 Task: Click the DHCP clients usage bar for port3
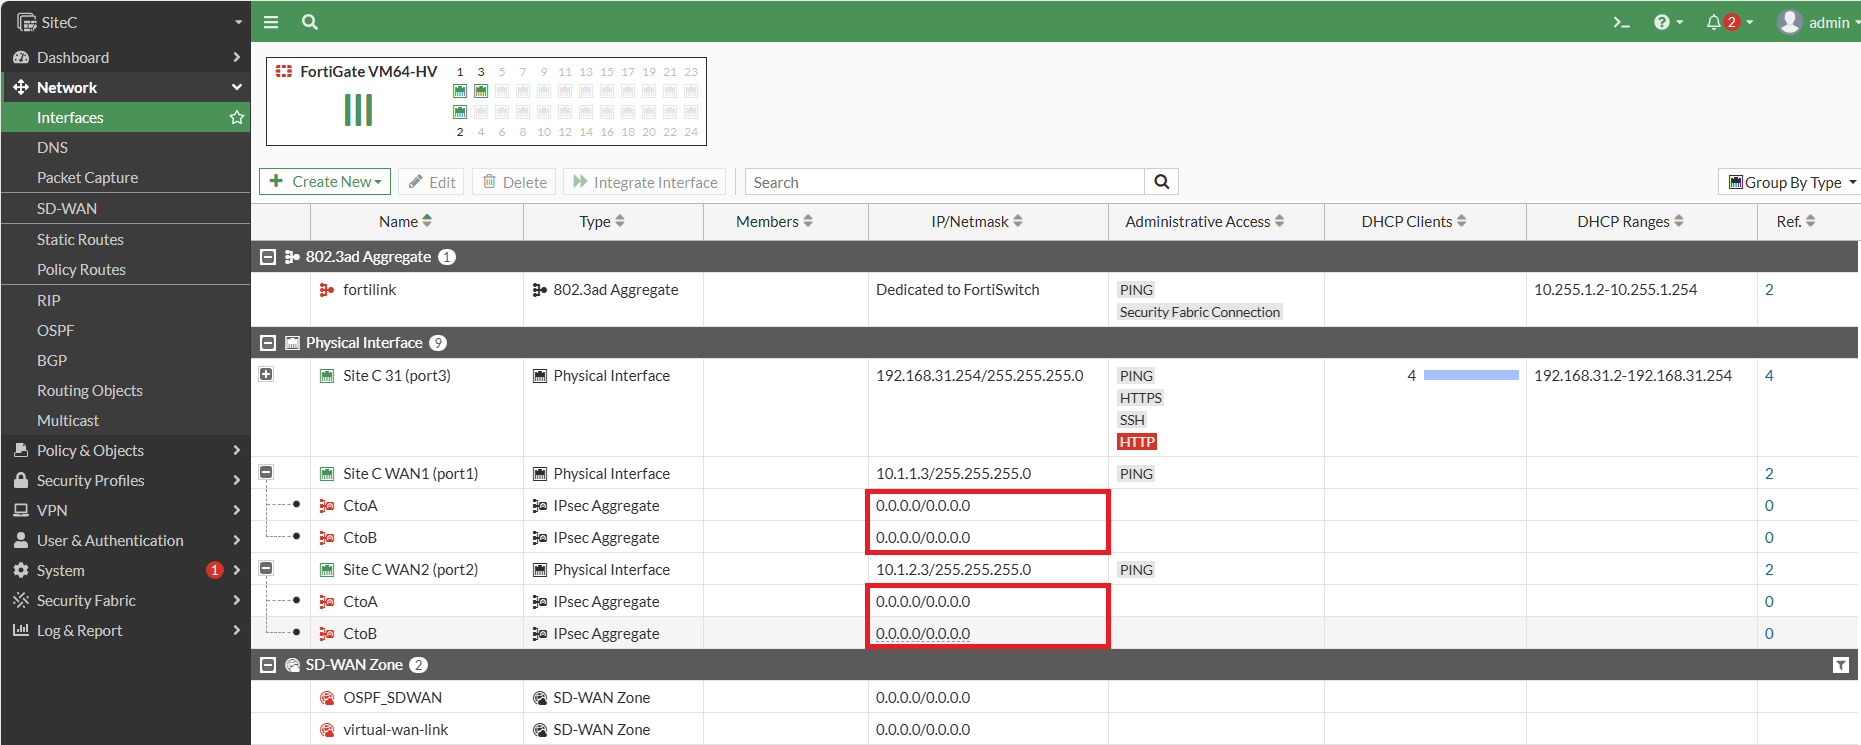coord(1471,376)
